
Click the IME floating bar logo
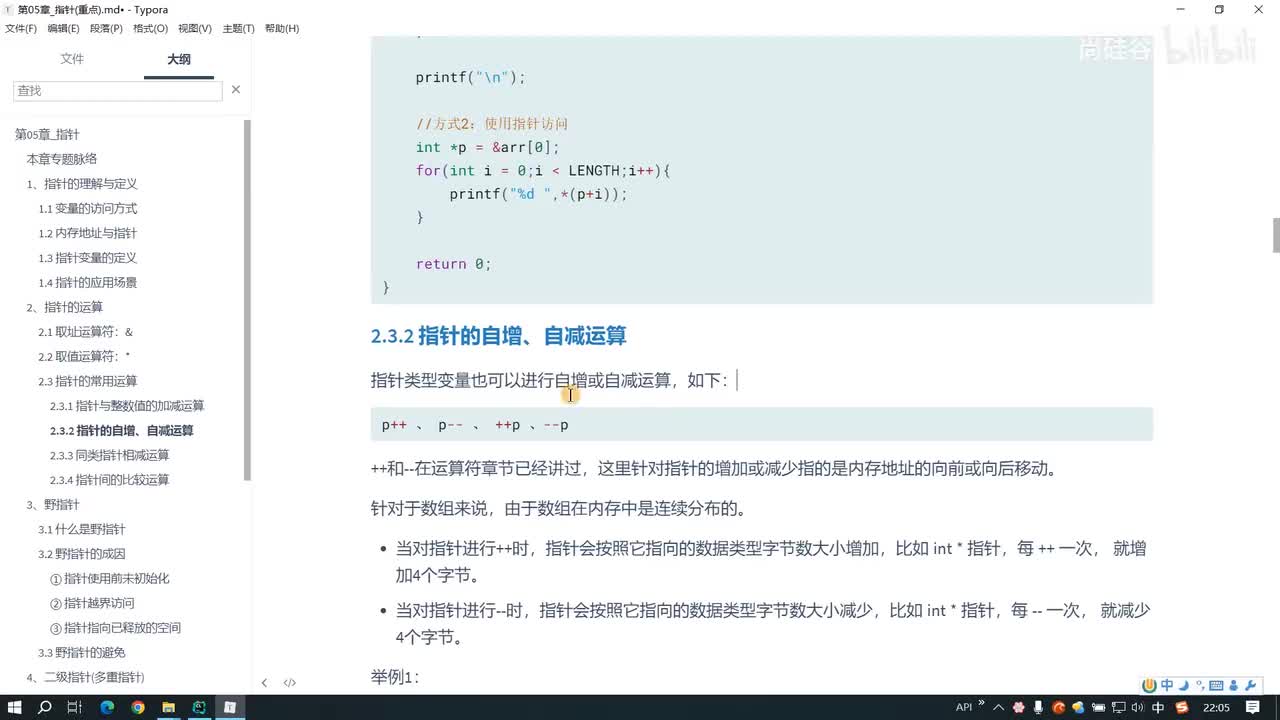pyautogui.click(x=1150, y=685)
